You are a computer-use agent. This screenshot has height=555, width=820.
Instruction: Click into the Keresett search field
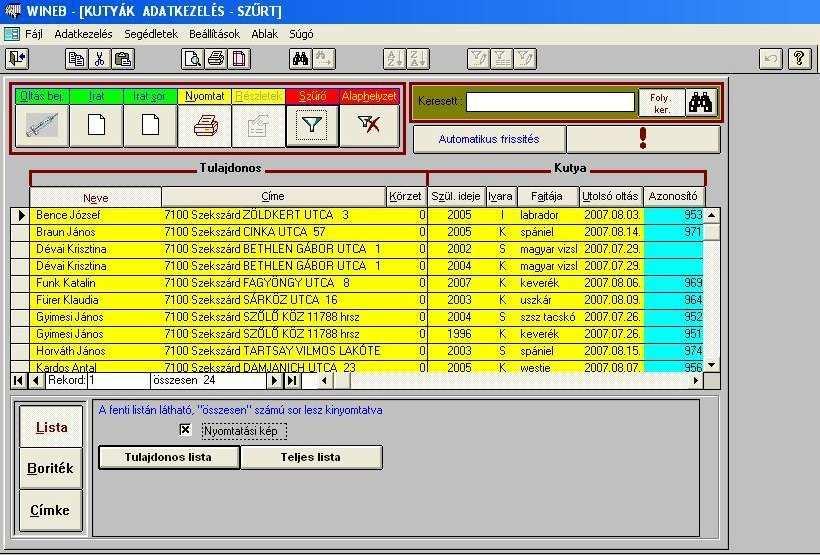(x=551, y=102)
